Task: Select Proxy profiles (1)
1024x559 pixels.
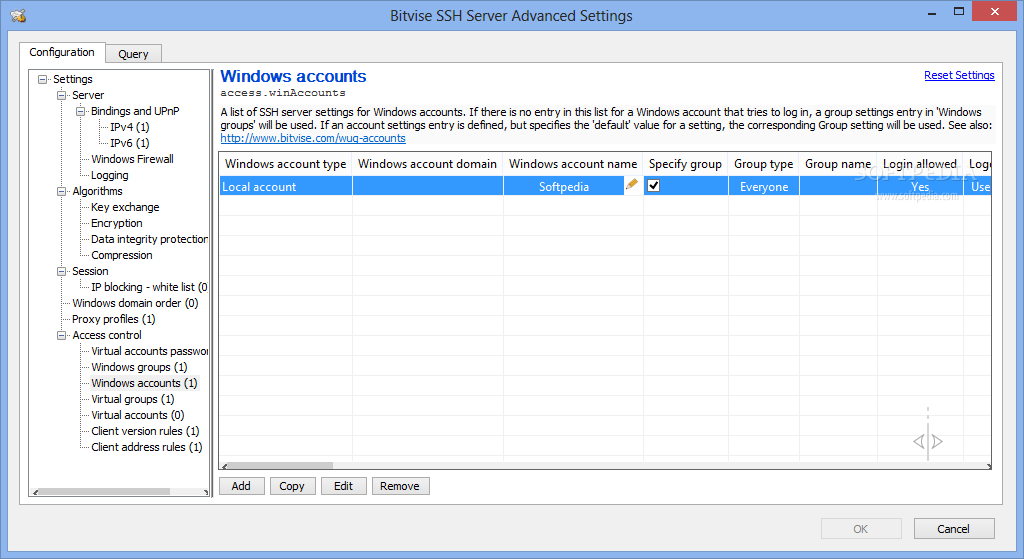Action: coord(114,319)
